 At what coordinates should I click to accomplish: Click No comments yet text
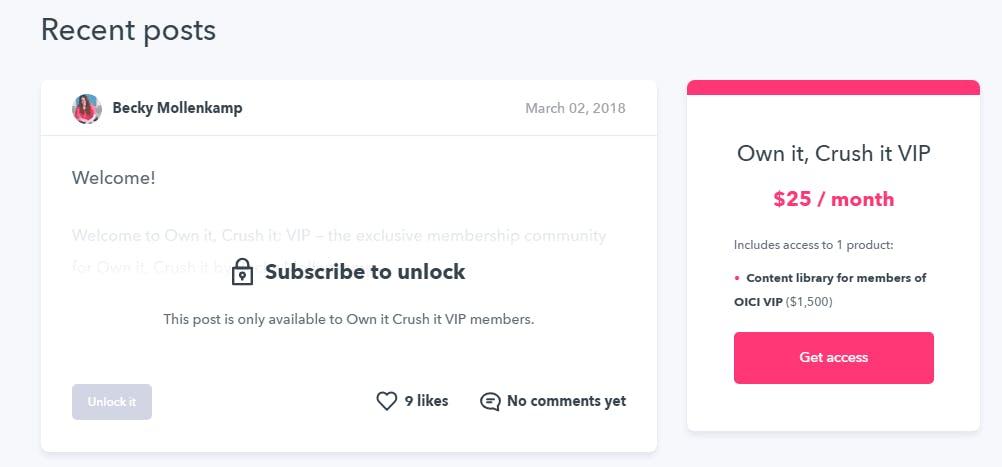pyautogui.click(x=566, y=401)
